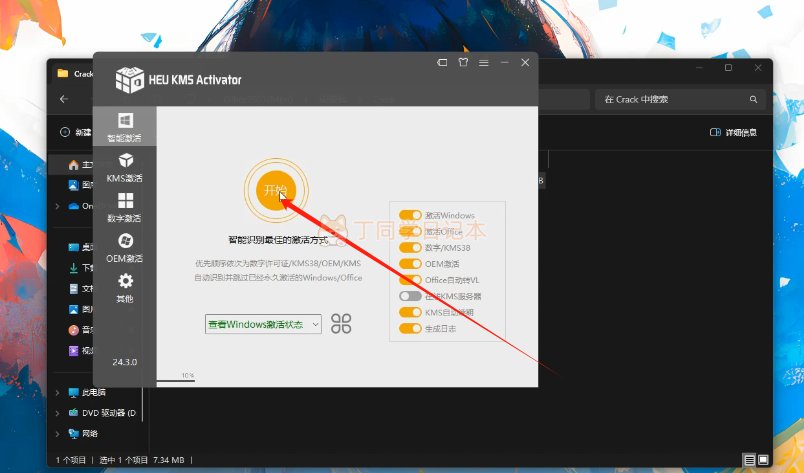Click the flag icon in Activator title bar

(x=442, y=63)
